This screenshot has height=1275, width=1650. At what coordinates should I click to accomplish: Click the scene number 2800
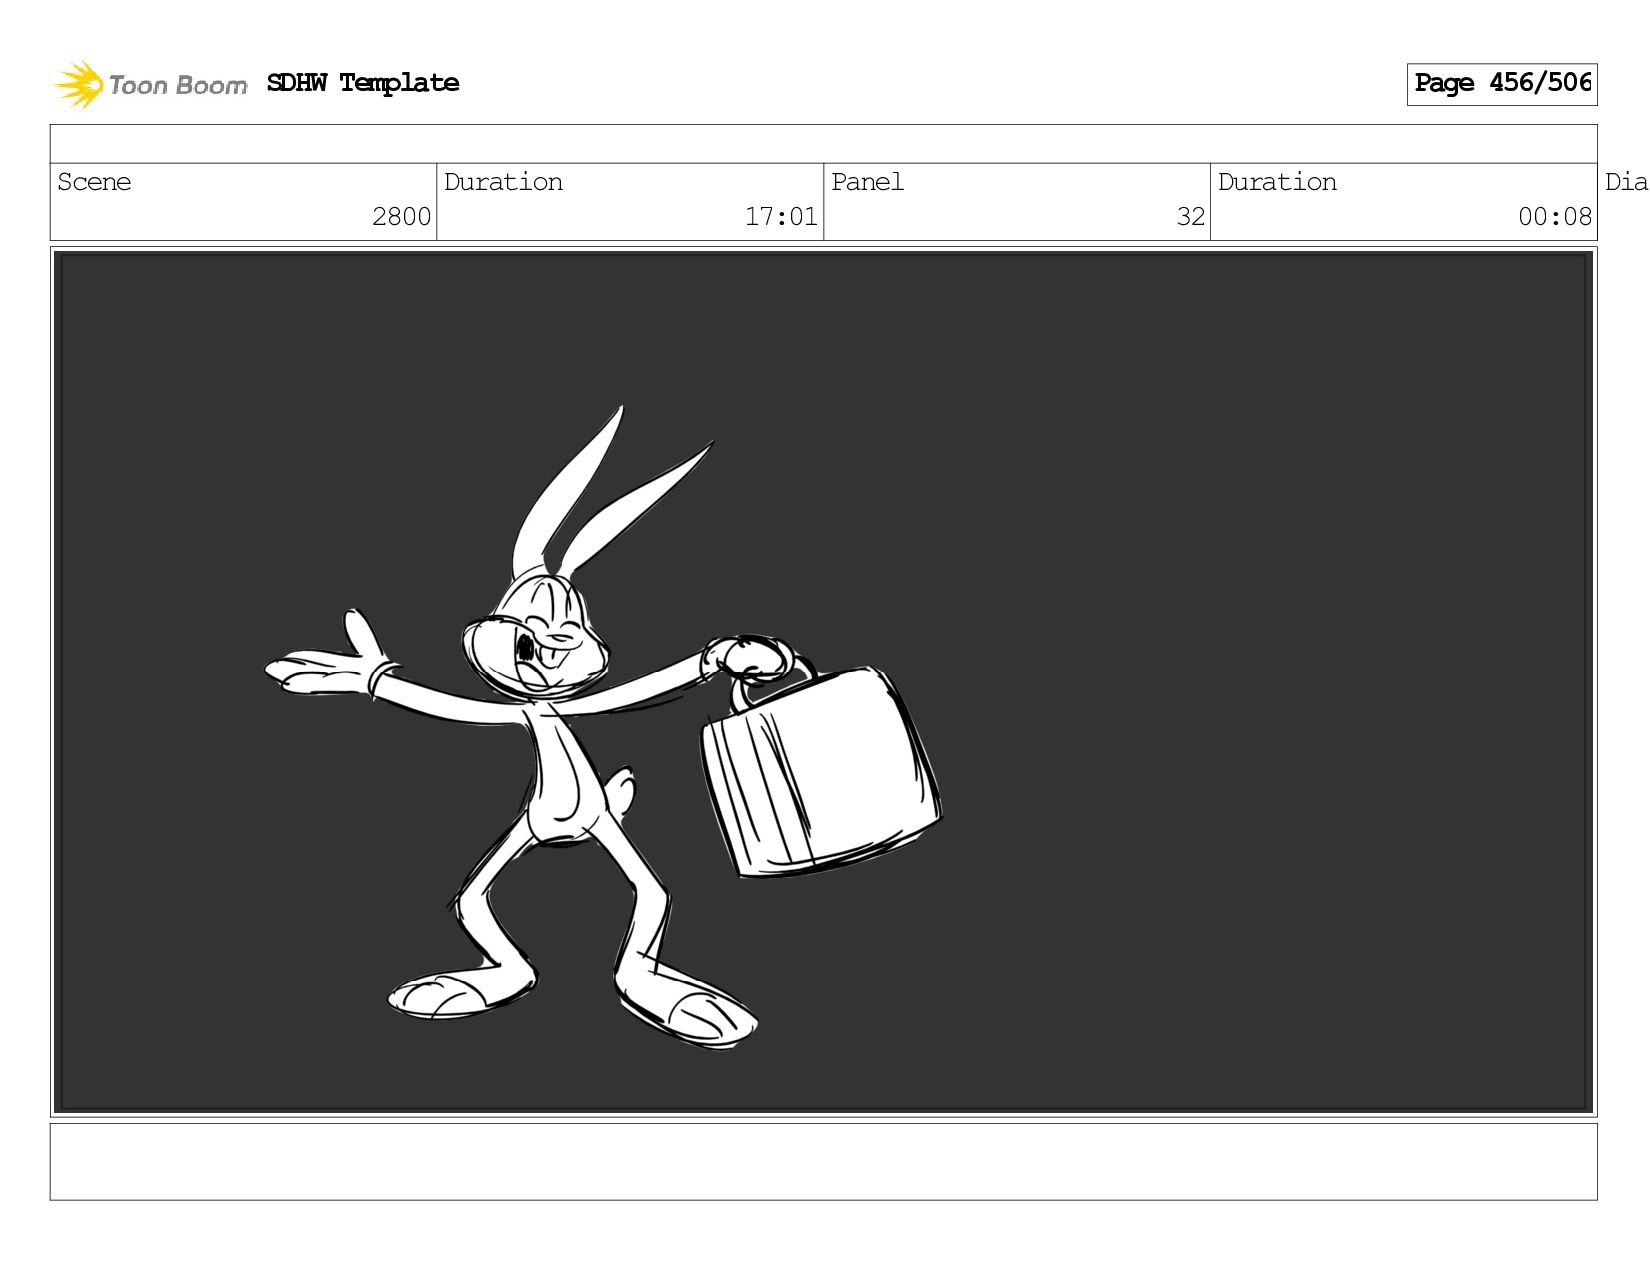click(x=401, y=217)
